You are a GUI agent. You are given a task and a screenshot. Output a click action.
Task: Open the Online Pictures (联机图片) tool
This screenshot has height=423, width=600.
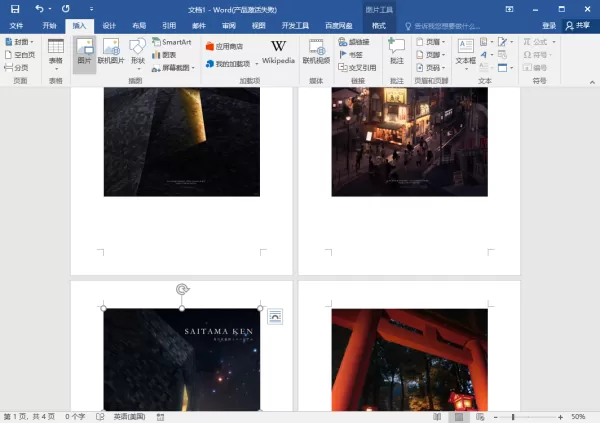pos(111,52)
